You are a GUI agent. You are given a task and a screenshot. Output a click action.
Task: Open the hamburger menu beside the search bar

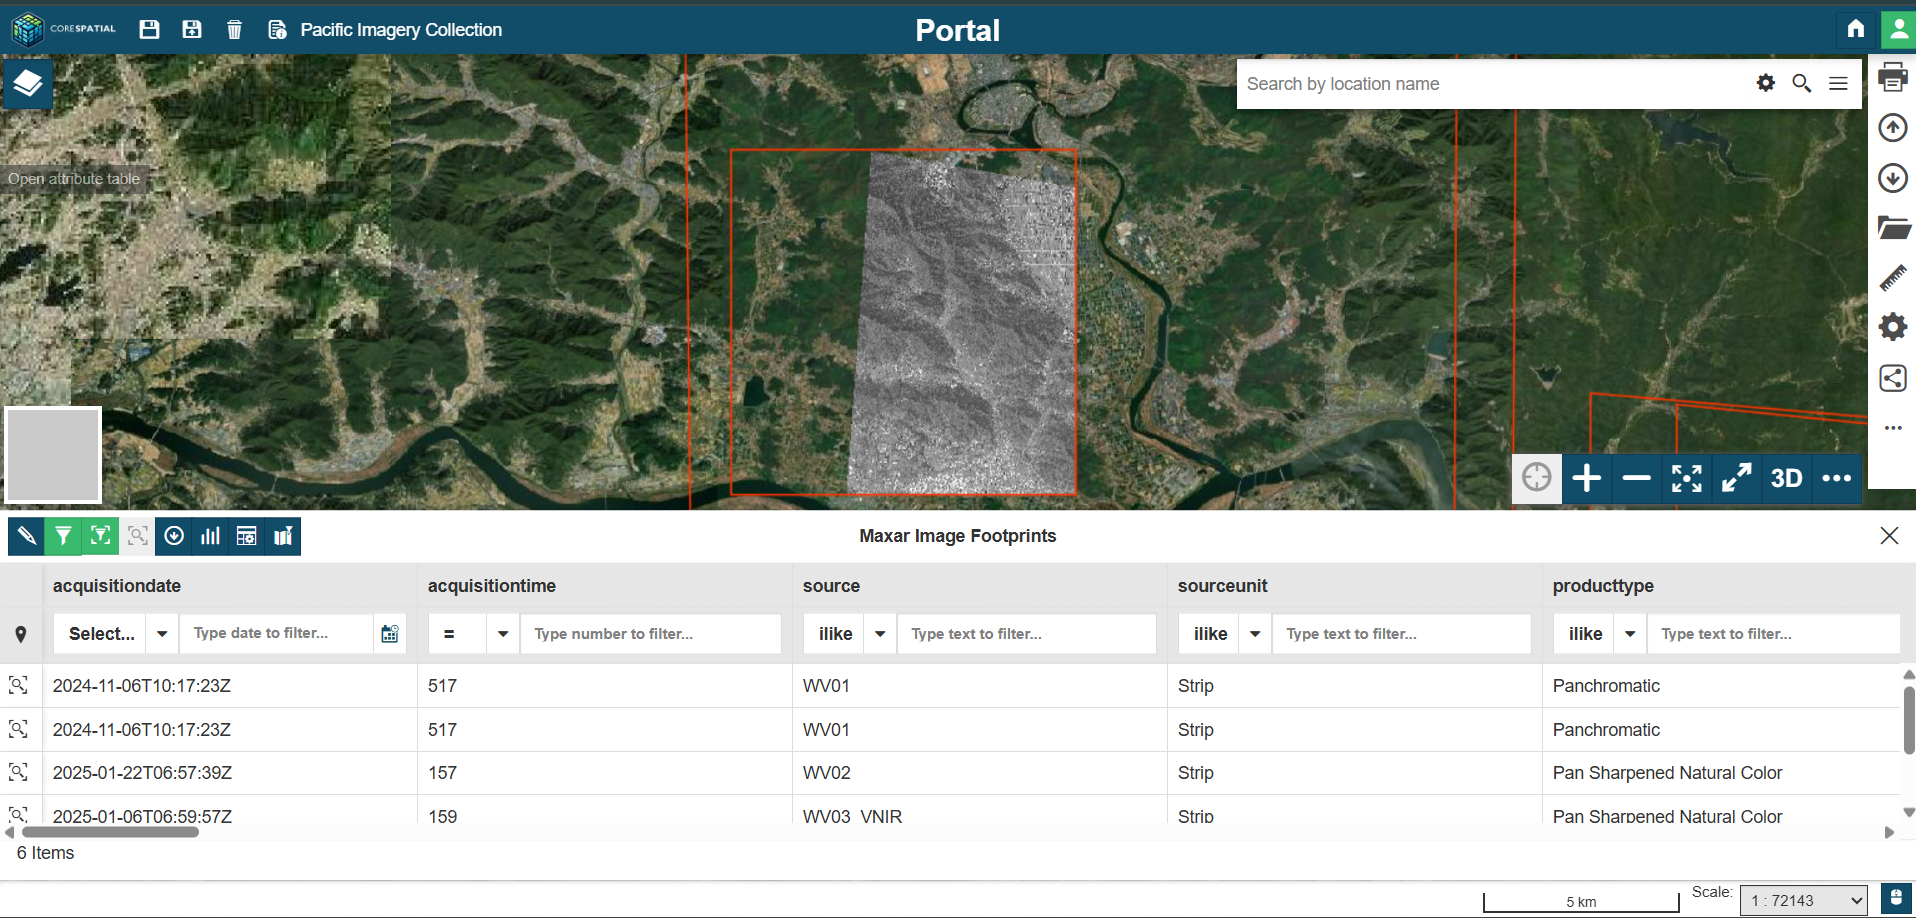pos(1838,83)
